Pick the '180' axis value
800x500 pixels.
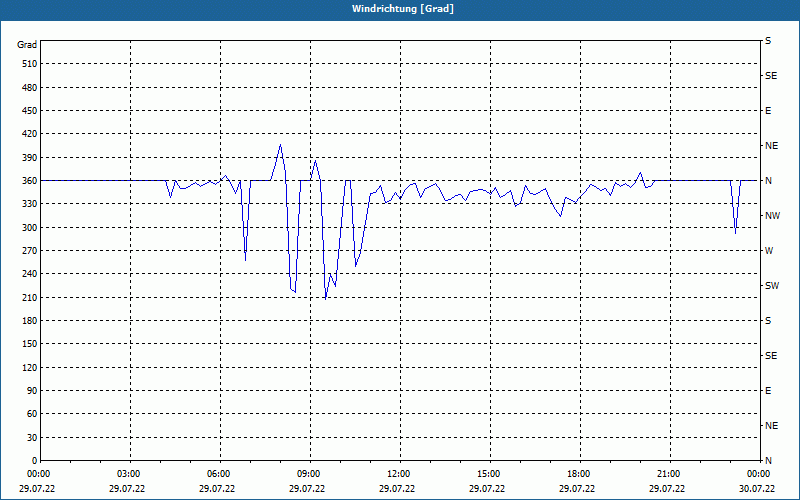(x=30, y=321)
